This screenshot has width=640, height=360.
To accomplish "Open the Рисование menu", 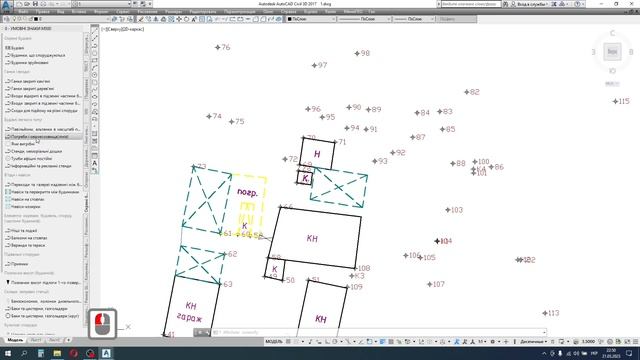I will [x=147, y=11].
